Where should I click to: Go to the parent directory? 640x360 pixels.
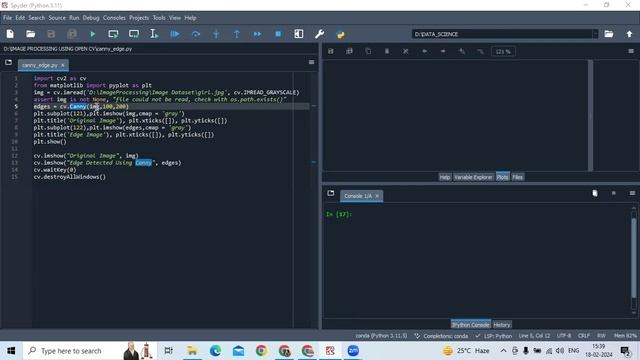click(x=629, y=34)
